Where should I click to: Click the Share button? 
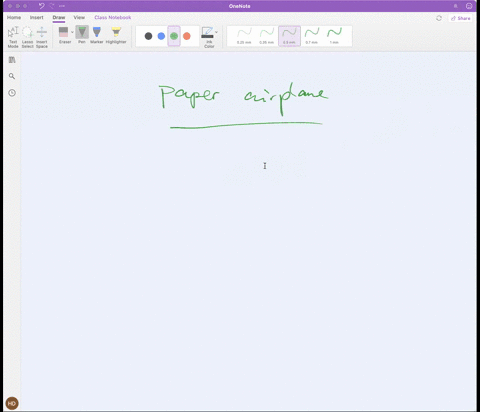pos(461,18)
